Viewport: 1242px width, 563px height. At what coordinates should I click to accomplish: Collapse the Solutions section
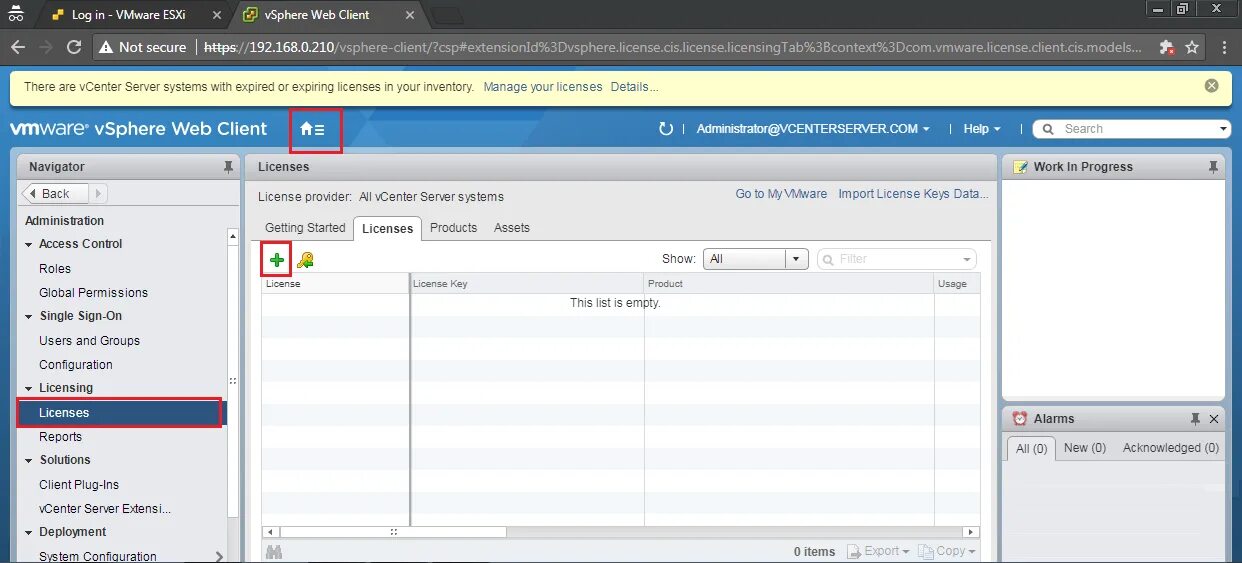29,460
